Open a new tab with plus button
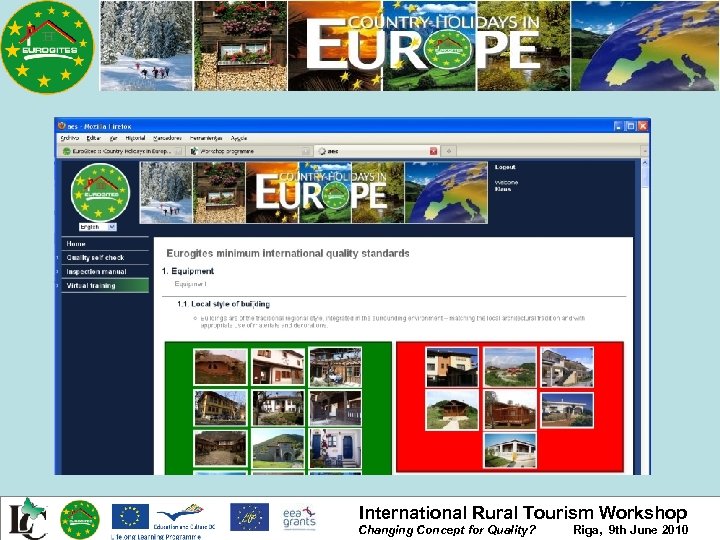This screenshot has width=720, height=540. (449, 151)
